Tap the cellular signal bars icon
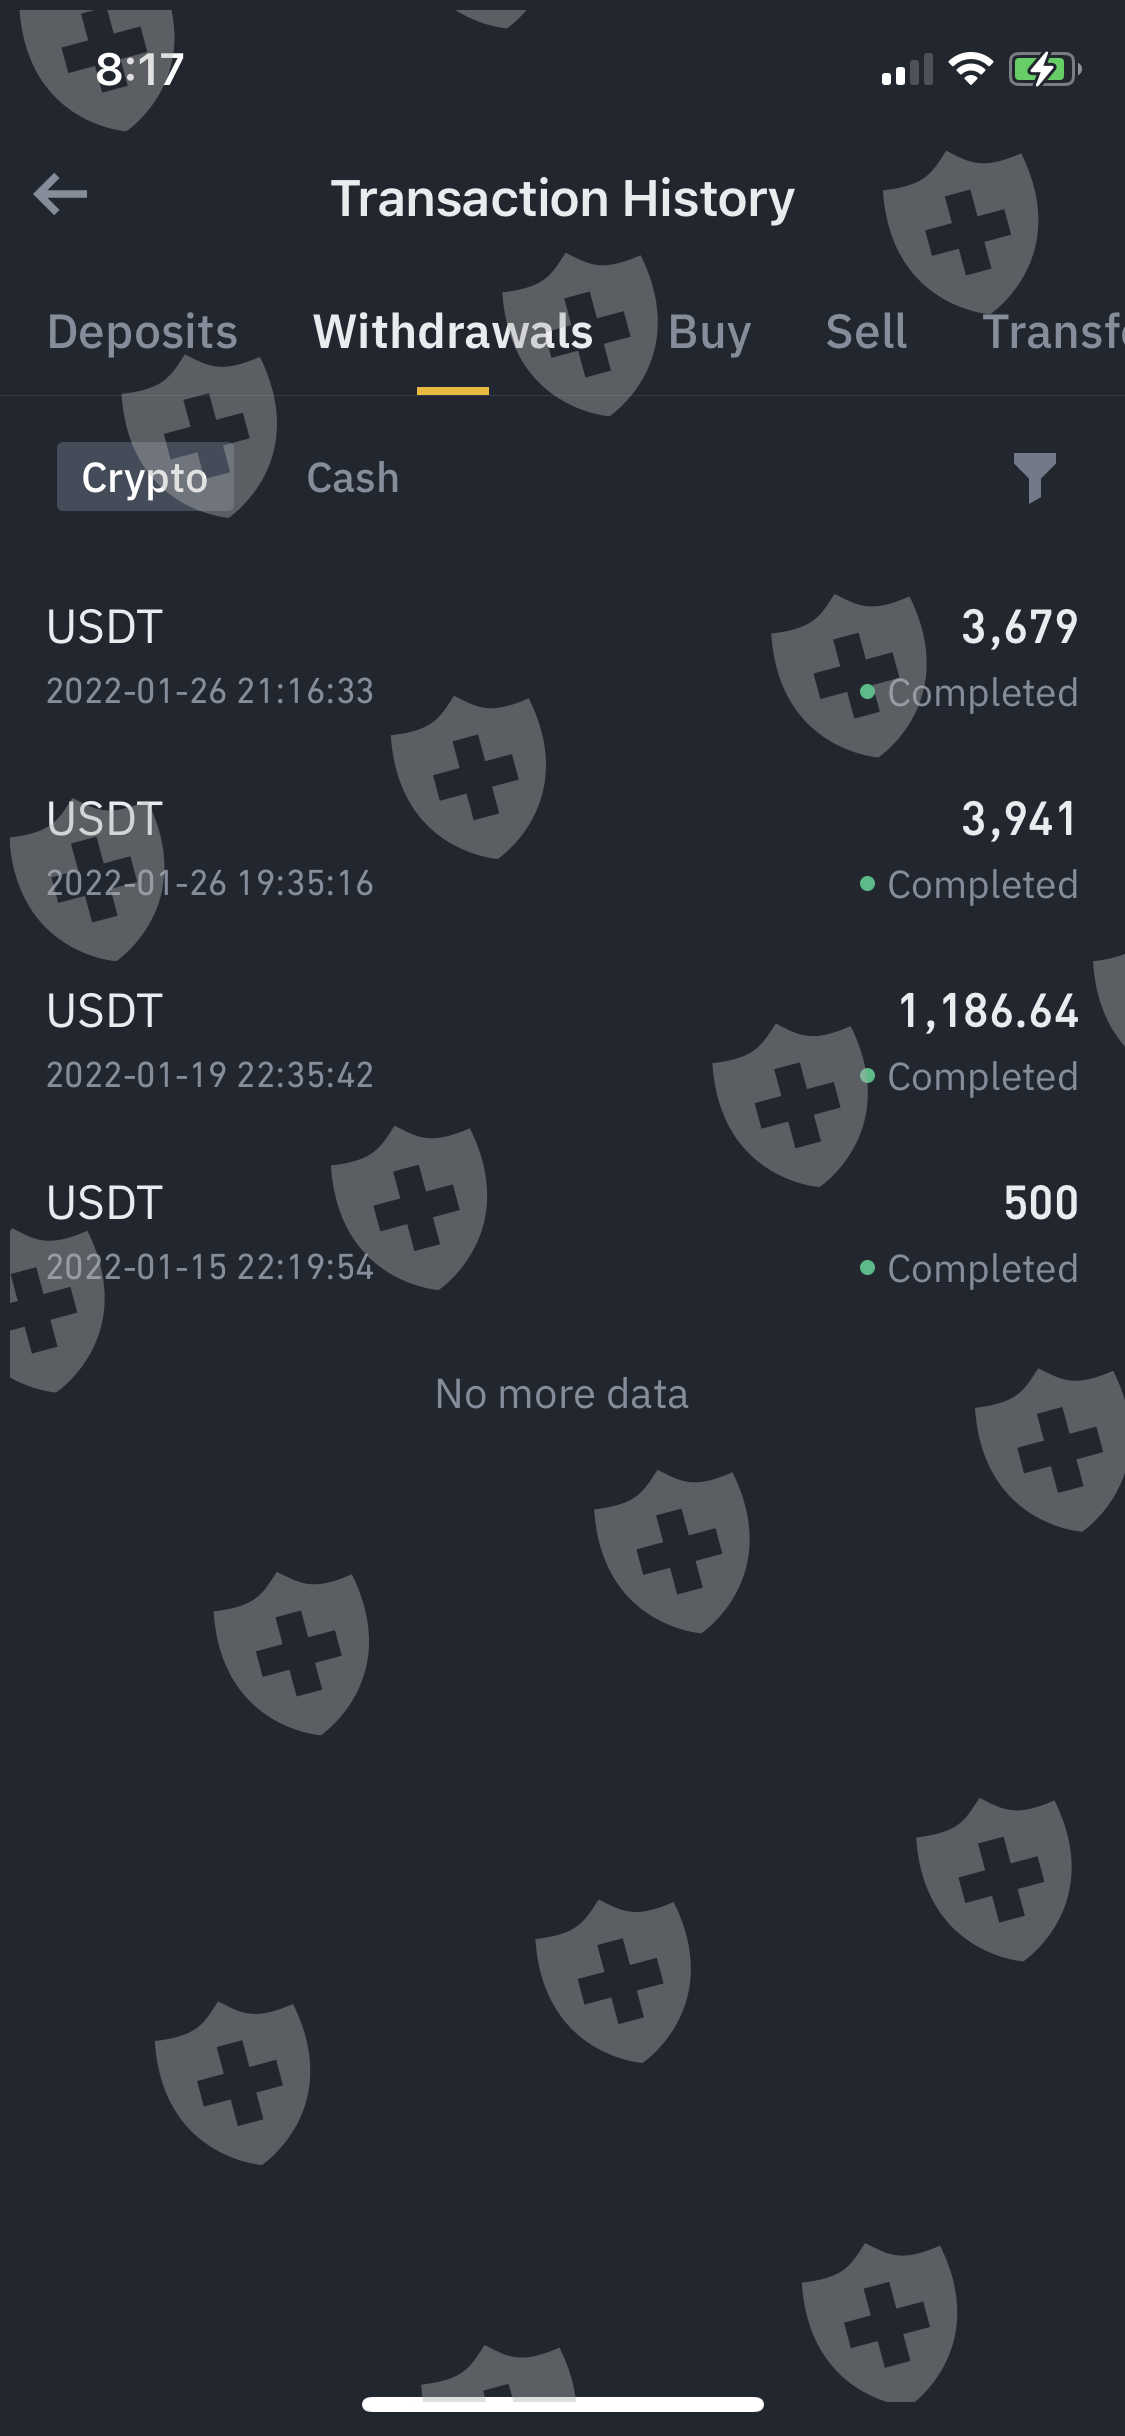 click(906, 70)
